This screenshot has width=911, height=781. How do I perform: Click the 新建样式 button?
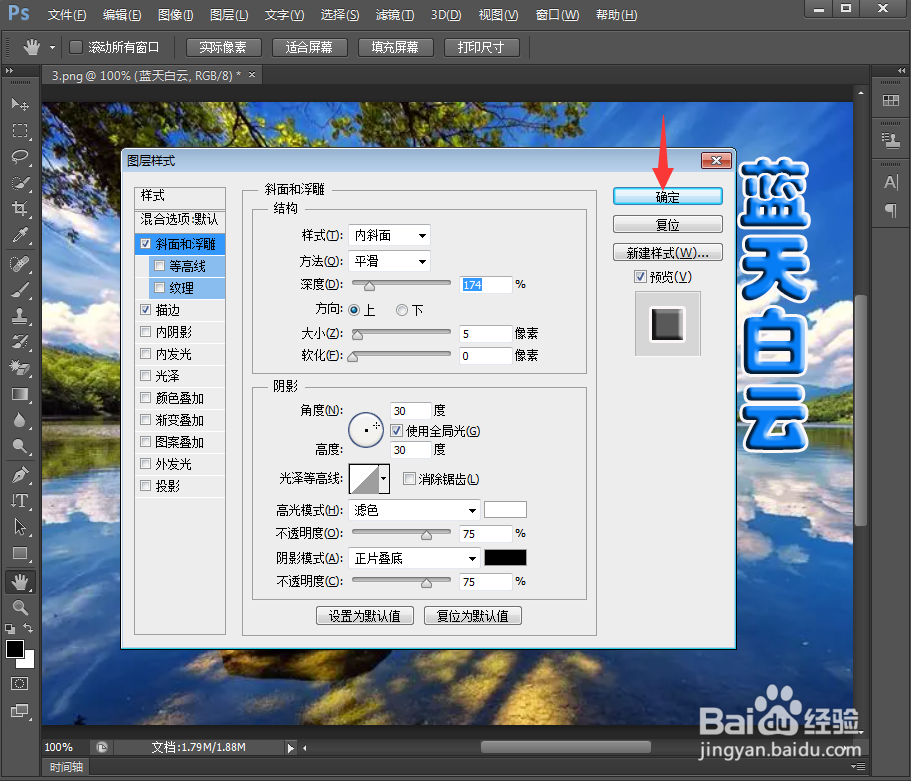pyautogui.click(x=668, y=253)
